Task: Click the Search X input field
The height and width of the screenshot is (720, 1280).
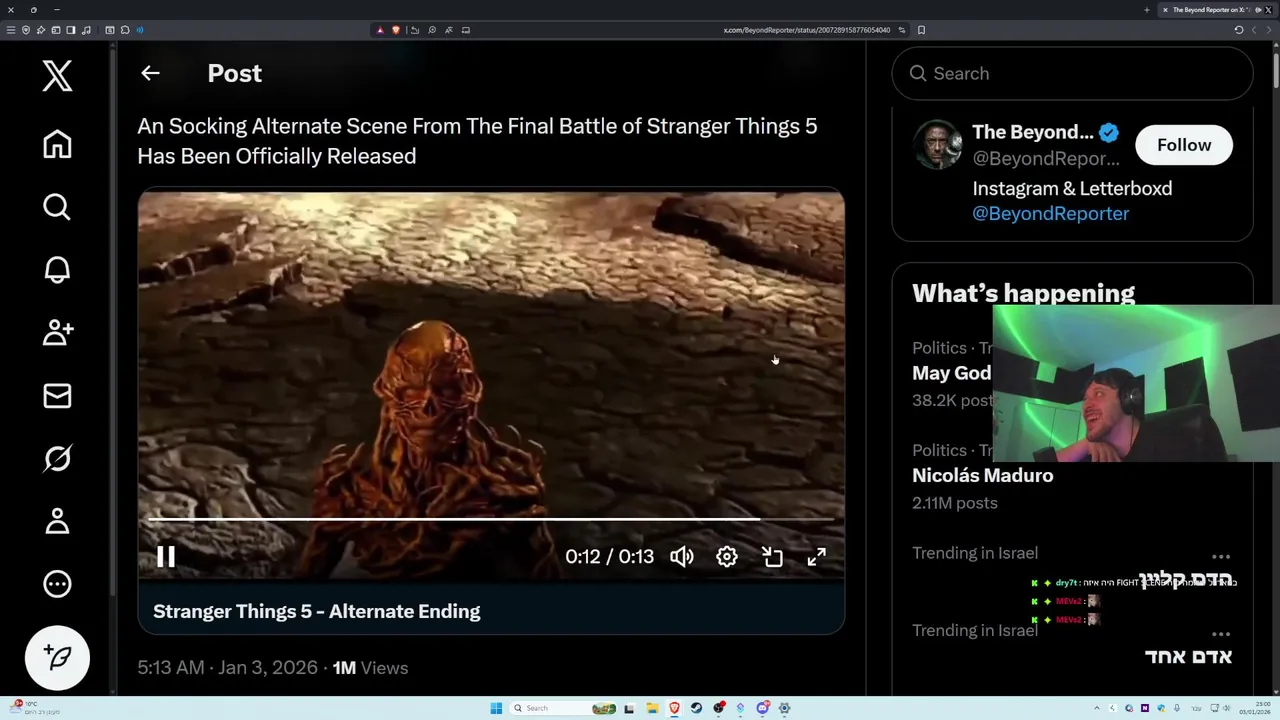Action: [x=1072, y=73]
